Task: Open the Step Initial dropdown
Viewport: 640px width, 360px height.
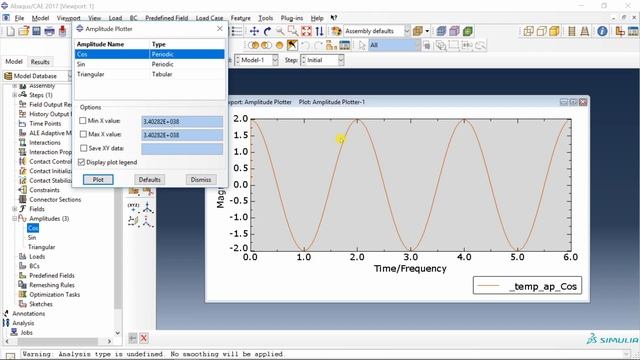Action: (341, 60)
